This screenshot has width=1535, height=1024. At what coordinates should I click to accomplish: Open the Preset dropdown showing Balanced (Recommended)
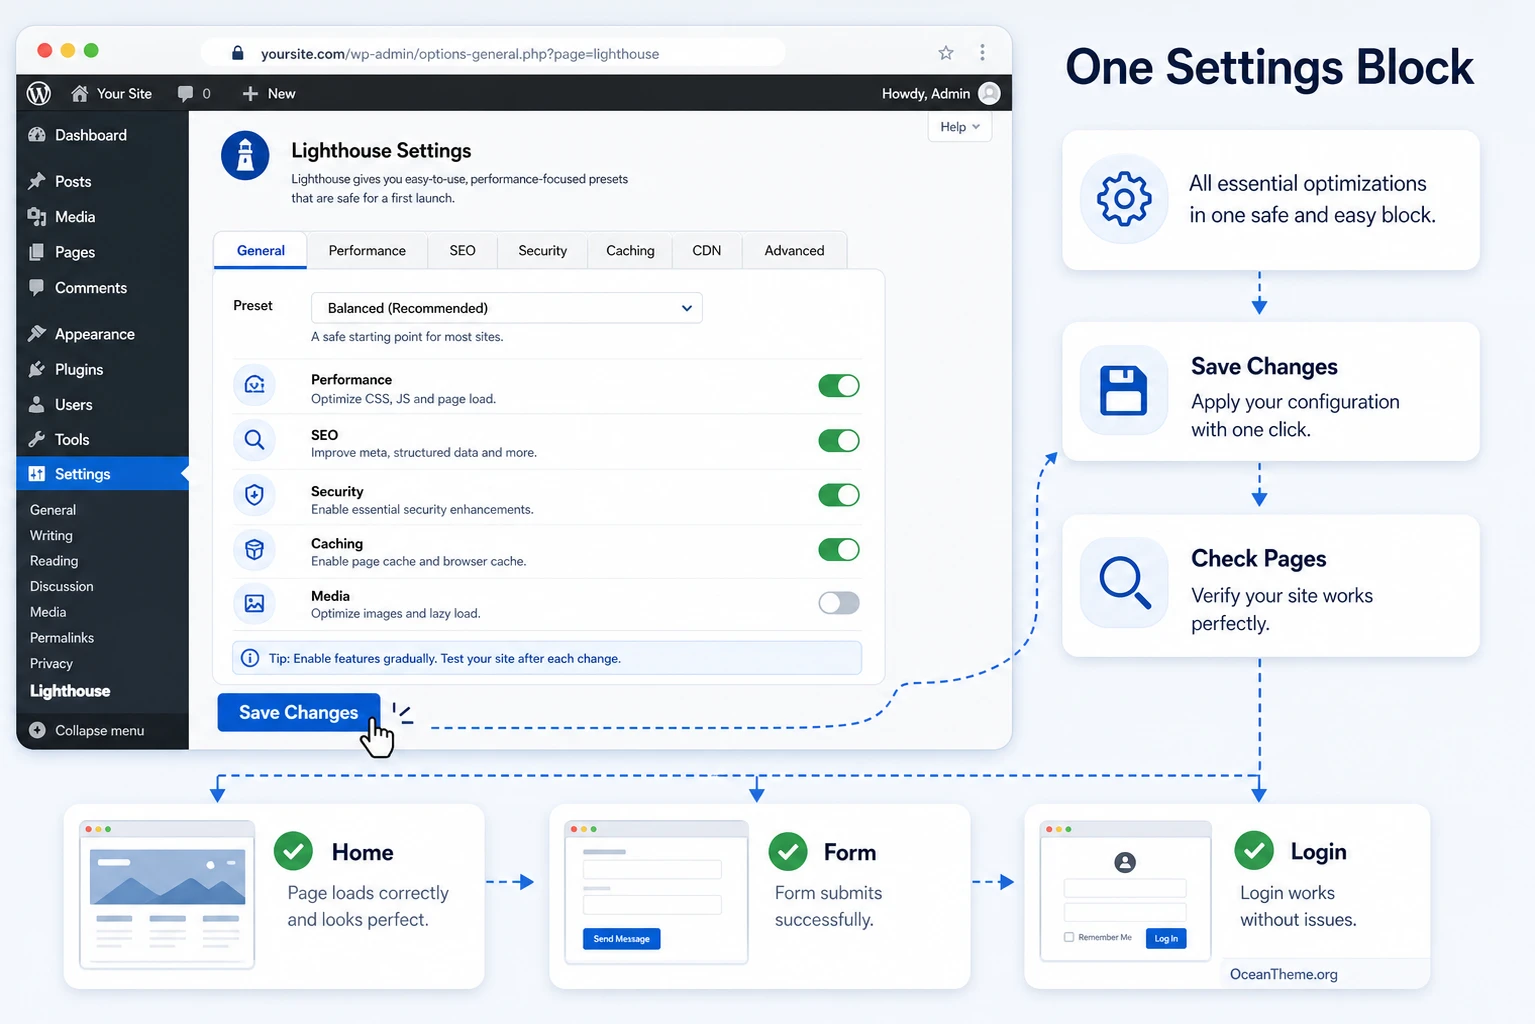point(507,308)
